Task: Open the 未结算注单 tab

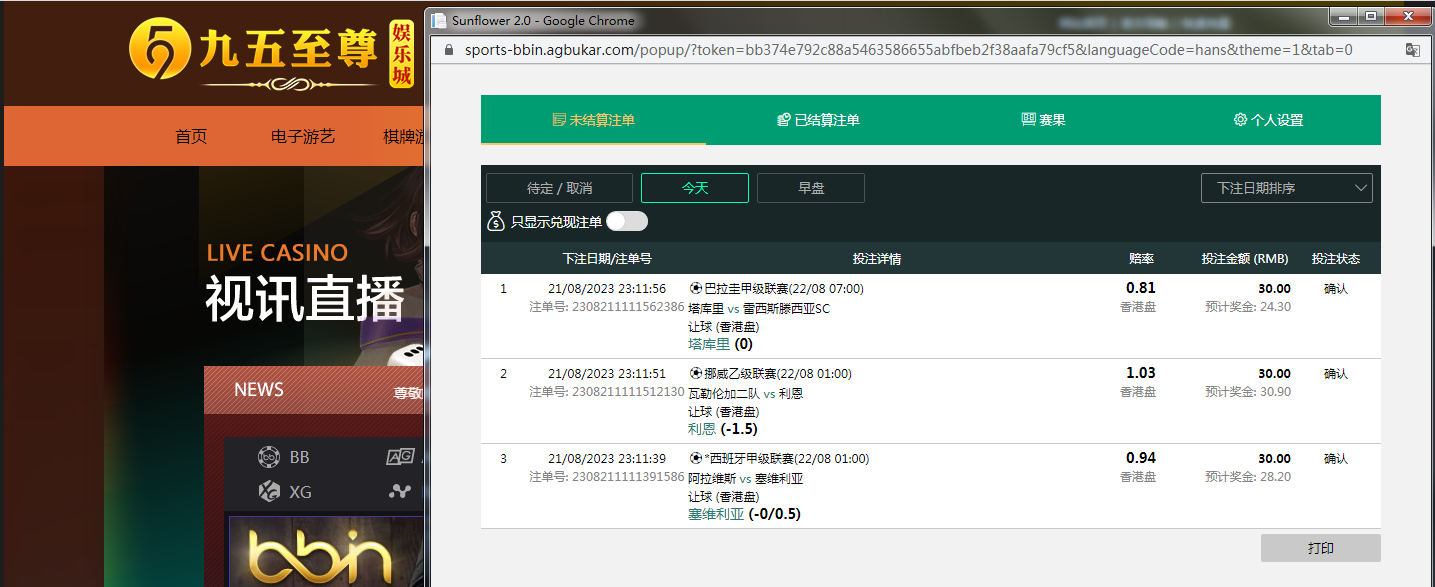Action: point(593,120)
